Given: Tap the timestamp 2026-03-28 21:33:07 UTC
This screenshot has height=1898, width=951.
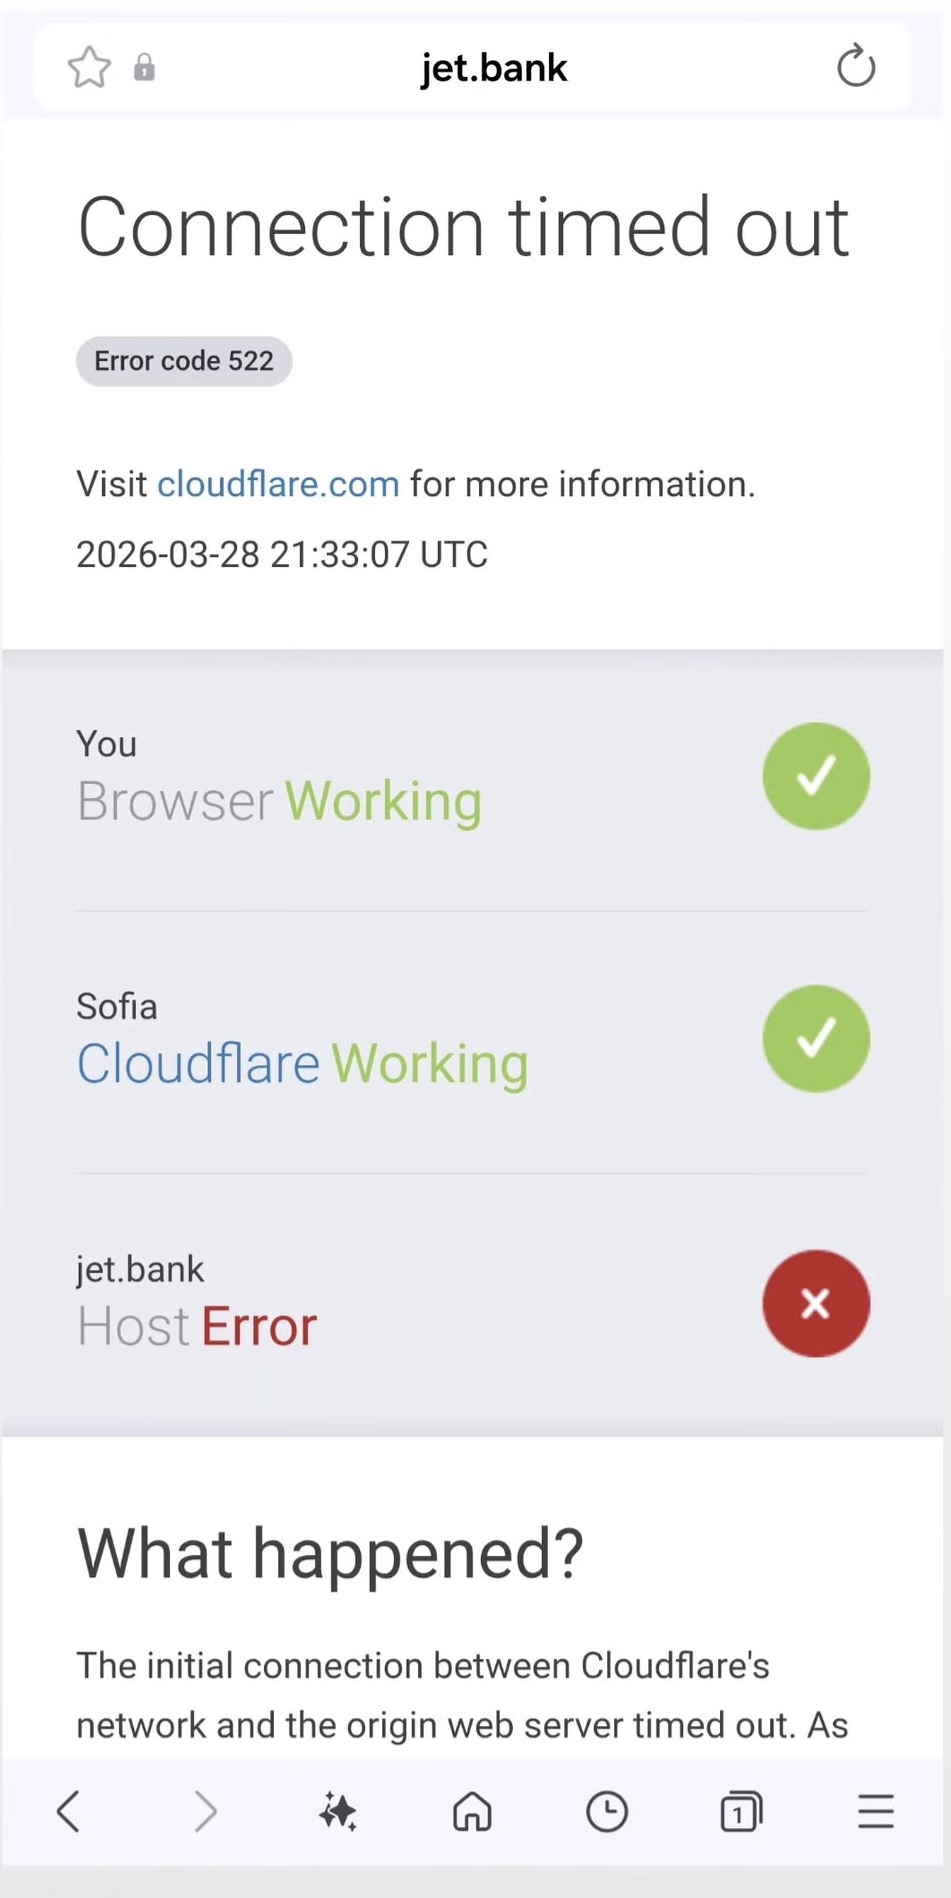Looking at the screenshot, I should 282,555.
